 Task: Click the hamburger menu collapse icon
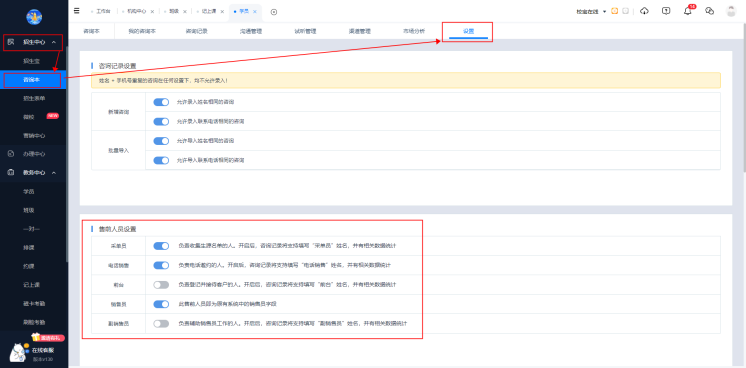77,11
